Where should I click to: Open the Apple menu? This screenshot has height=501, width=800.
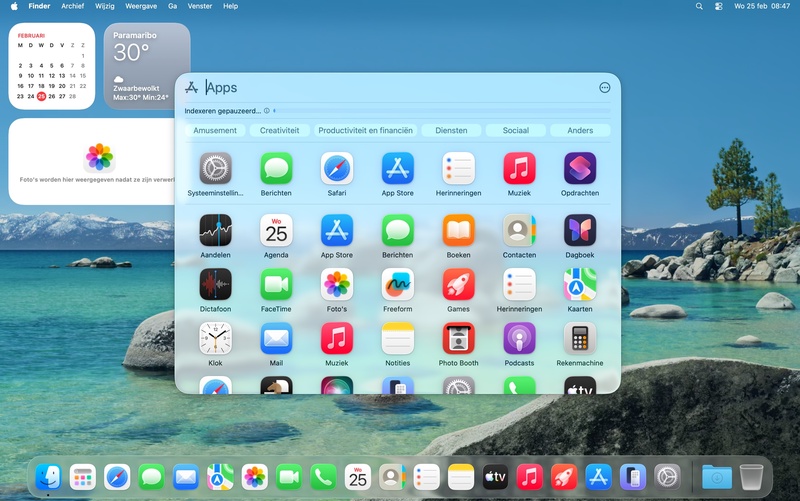tap(14, 6)
